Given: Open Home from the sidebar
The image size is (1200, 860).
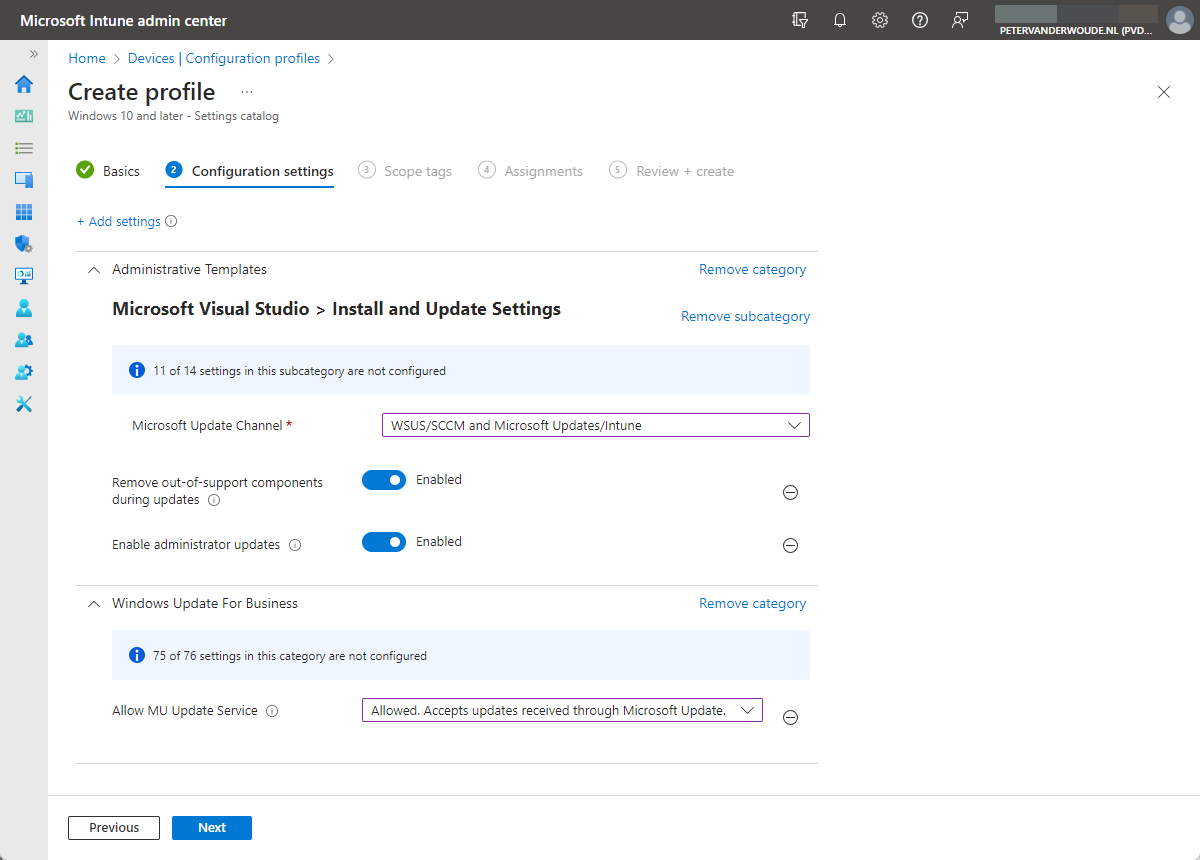Looking at the screenshot, I should pyautogui.click(x=24, y=84).
